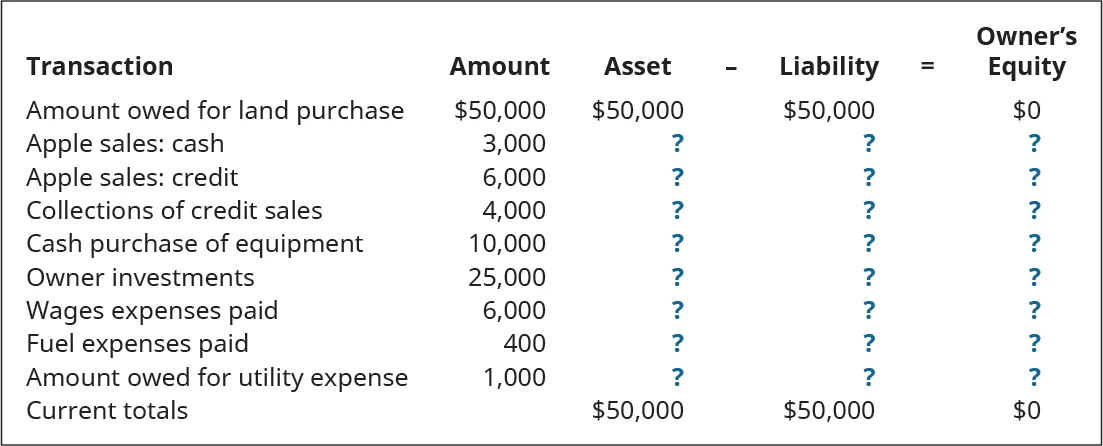Select the Liability column header
The height and width of the screenshot is (446, 1103).
(829, 67)
